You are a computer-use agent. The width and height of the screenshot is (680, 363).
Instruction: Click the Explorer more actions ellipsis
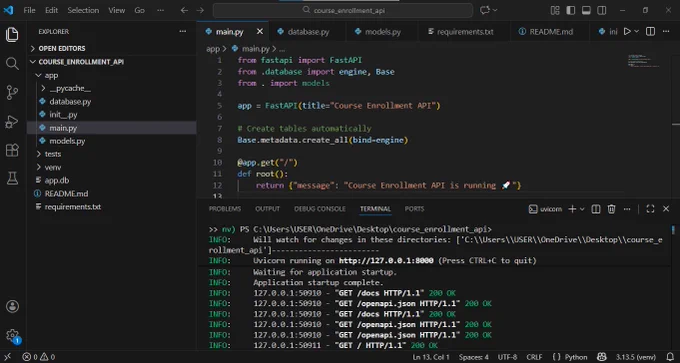tap(183, 31)
